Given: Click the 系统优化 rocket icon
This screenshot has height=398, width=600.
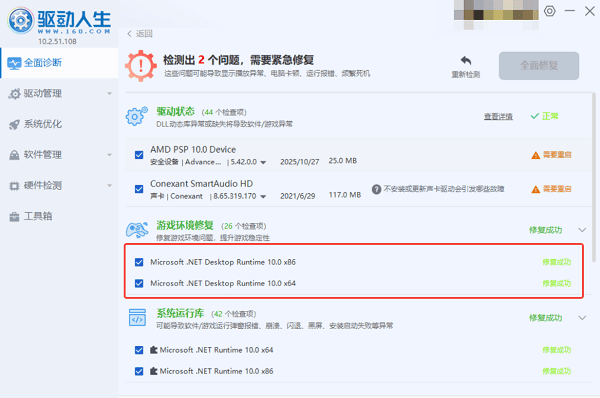Looking at the screenshot, I should [14, 124].
